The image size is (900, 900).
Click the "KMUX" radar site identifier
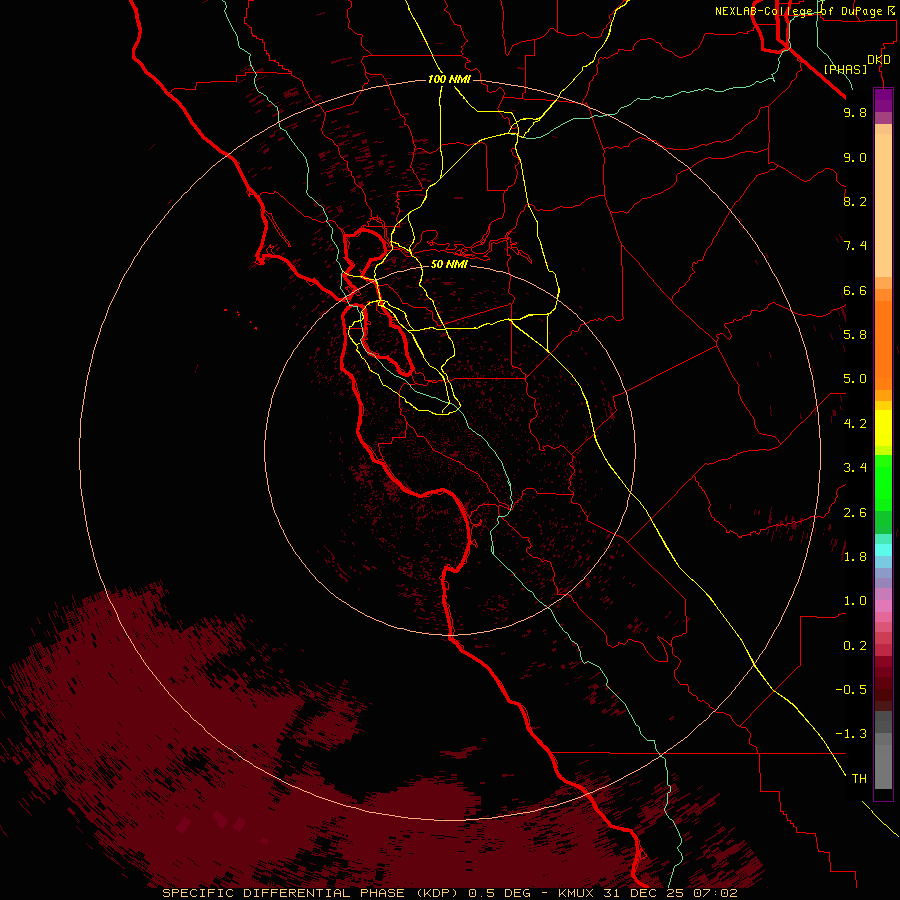(576, 893)
